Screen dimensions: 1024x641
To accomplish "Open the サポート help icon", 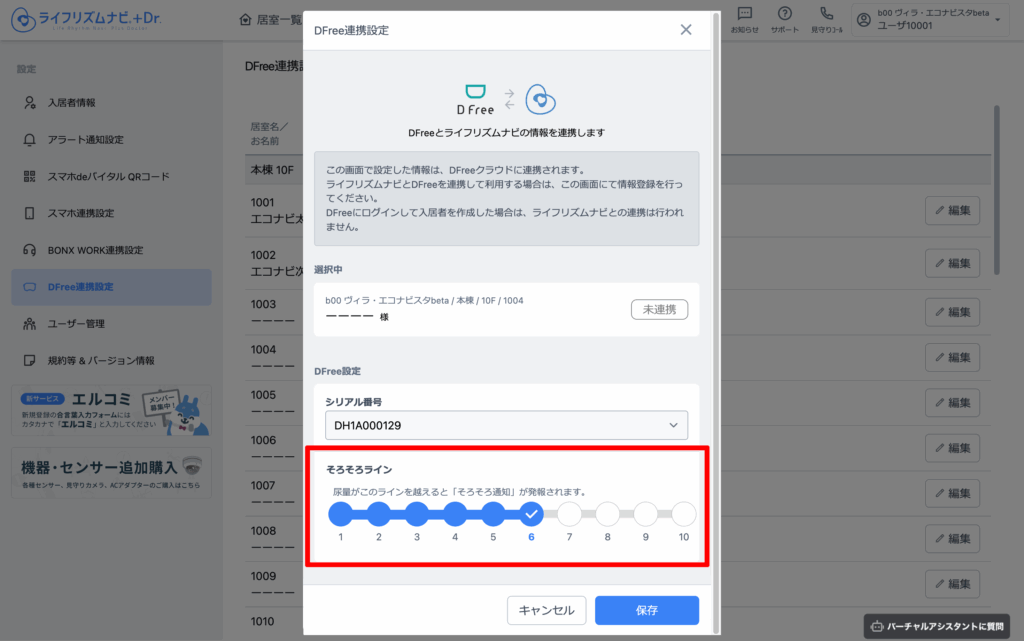I will [784, 14].
